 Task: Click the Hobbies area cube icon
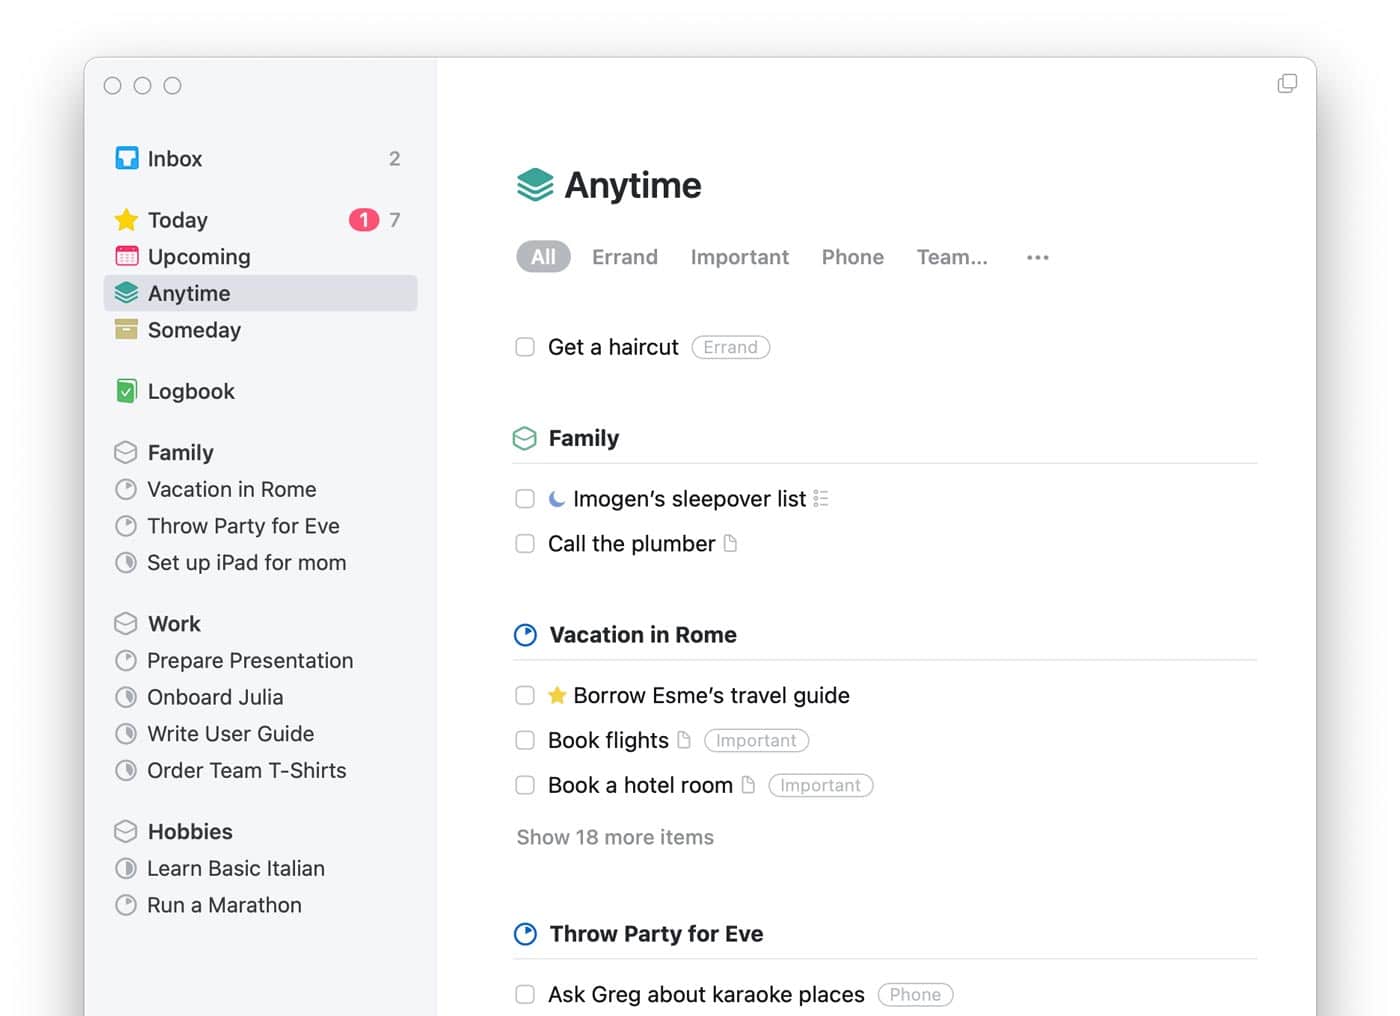click(126, 831)
